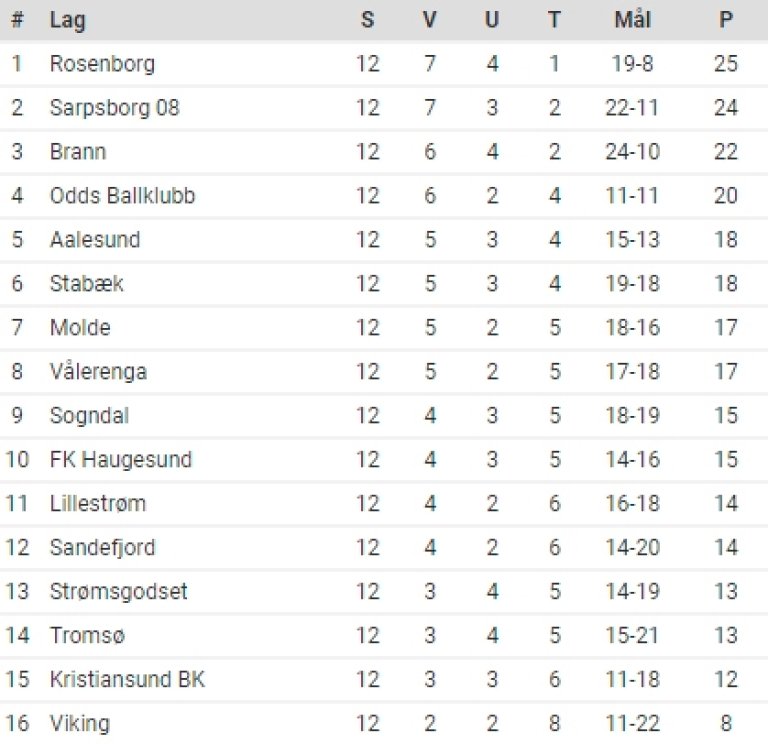Select the Stabæk team name
This screenshot has width=768, height=744.
coord(85,284)
